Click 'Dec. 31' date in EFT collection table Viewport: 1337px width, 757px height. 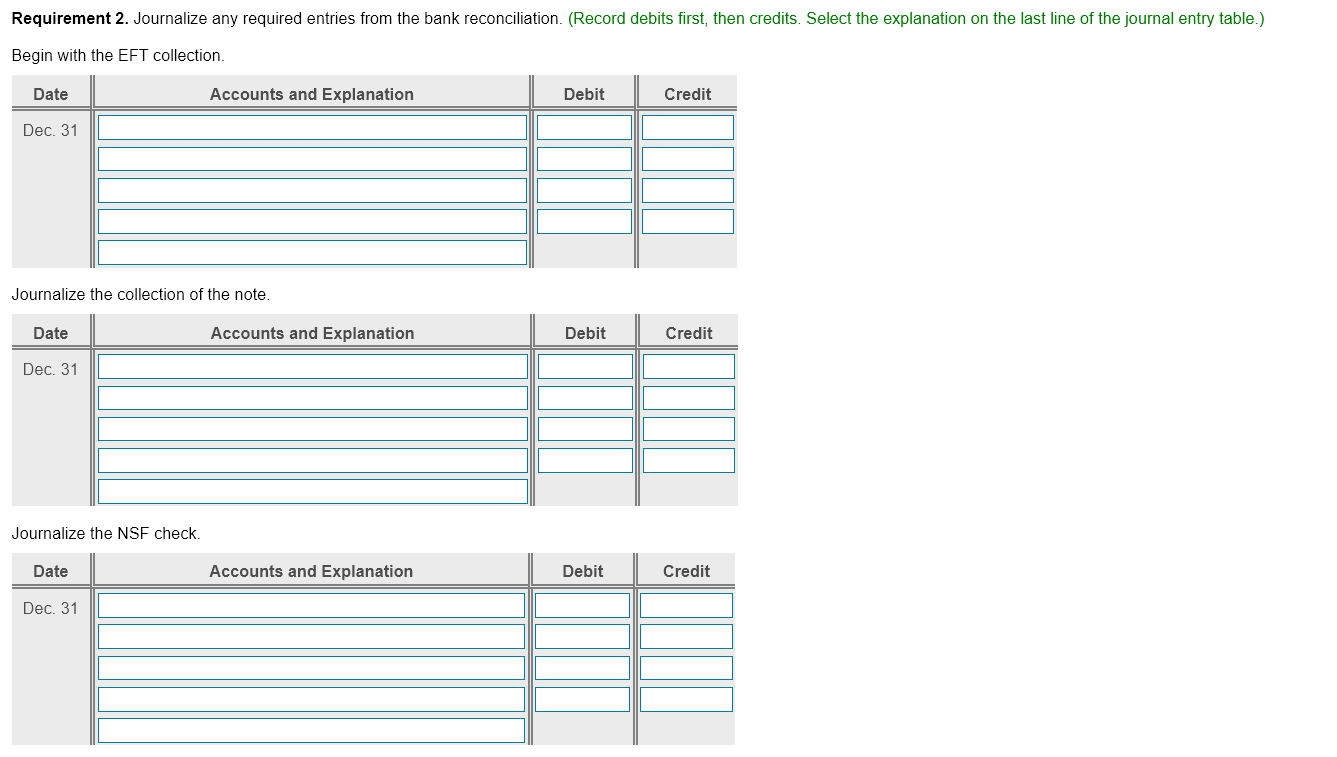pos(50,131)
